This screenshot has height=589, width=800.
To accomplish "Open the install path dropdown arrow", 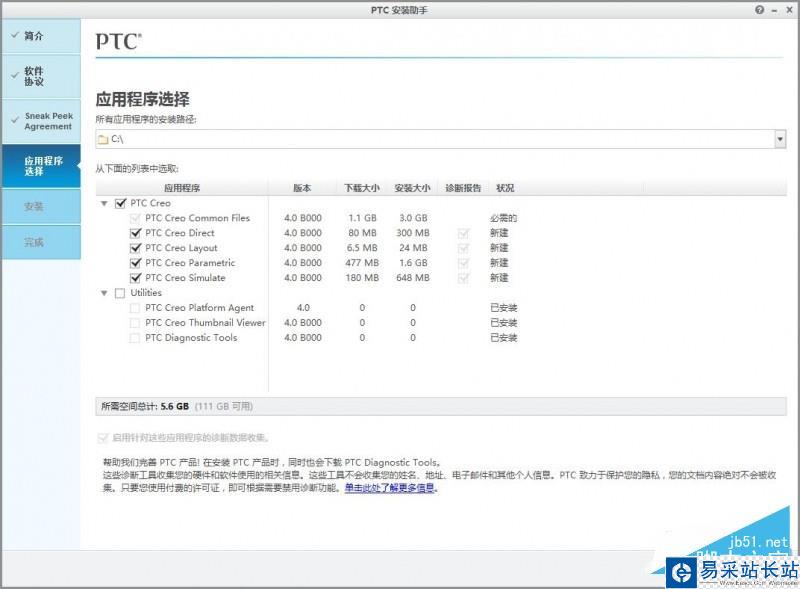I will pyautogui.click(x=780, y=139).
